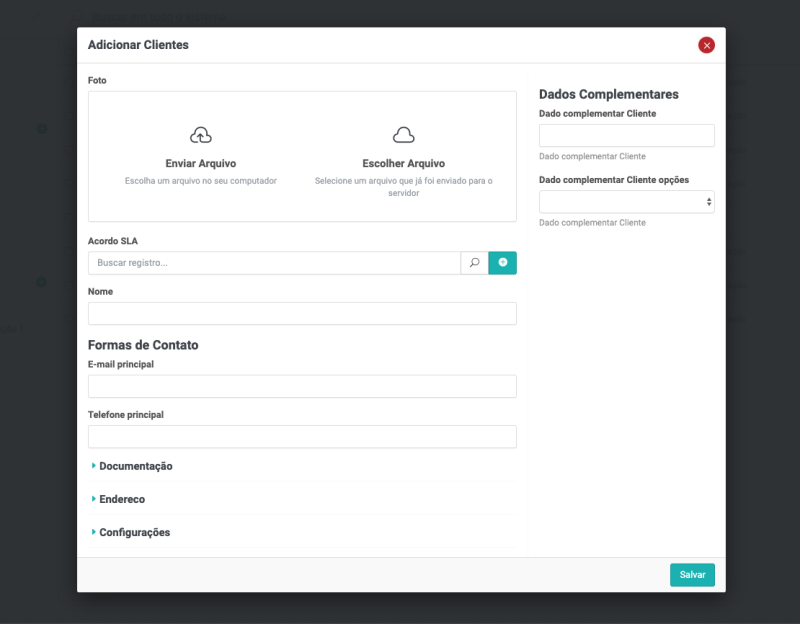Click the Telefone principal input field
The height and width of the screenshot is (624, 800).
pos(302,437)
